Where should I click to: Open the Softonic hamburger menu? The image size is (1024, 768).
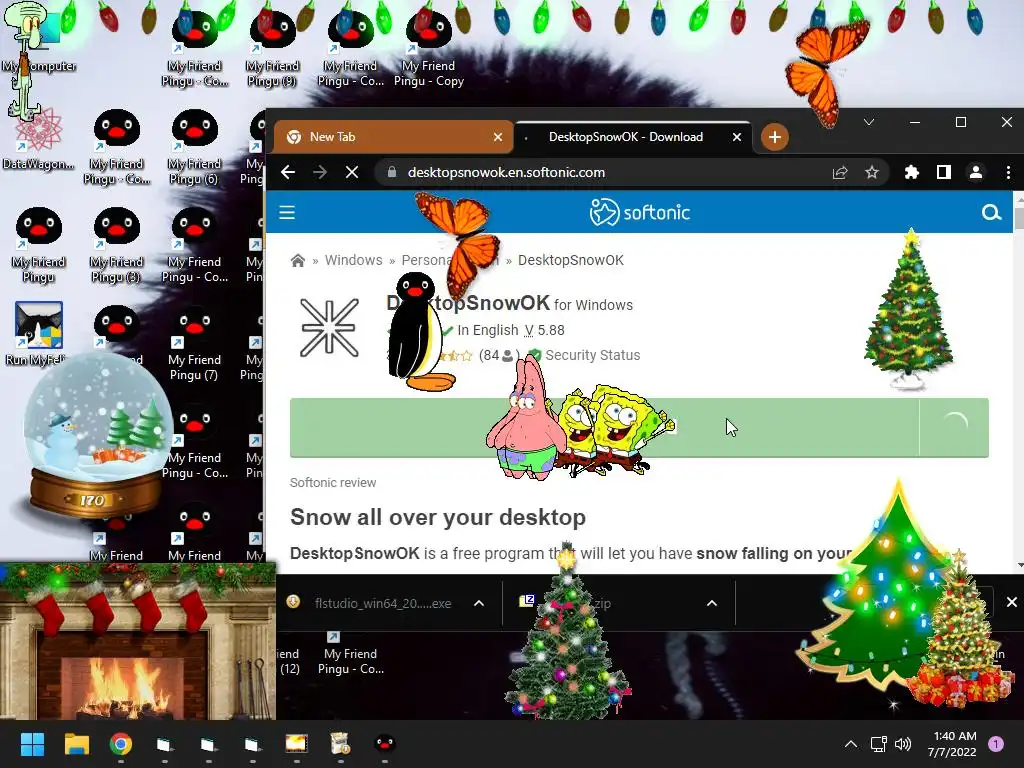(287, 212)
